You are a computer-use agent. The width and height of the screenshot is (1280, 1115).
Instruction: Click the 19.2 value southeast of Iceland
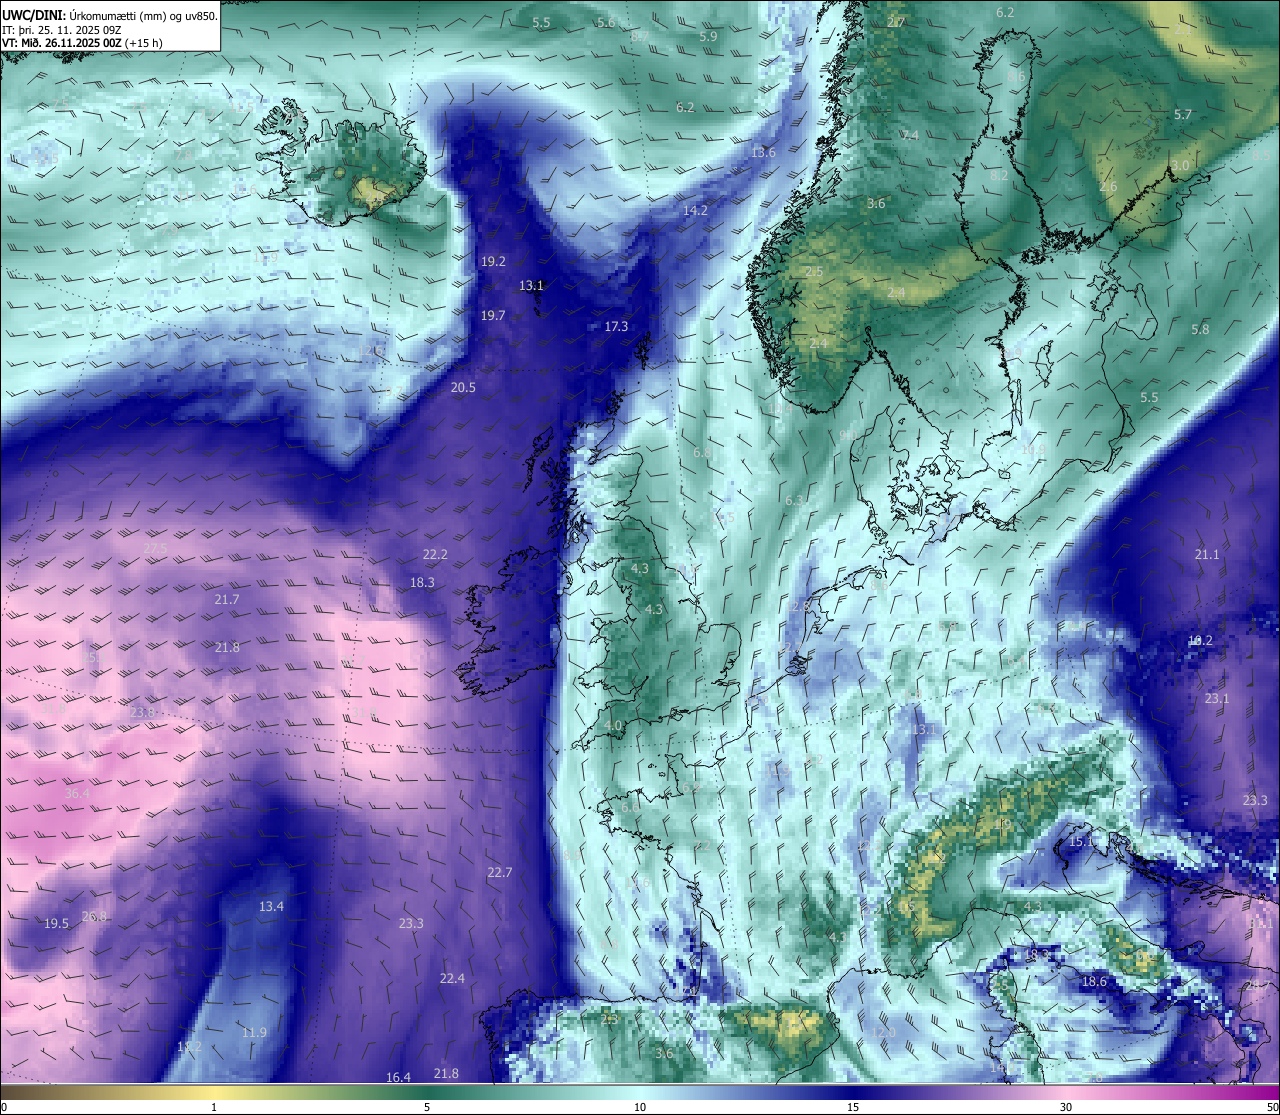point(493,261)
